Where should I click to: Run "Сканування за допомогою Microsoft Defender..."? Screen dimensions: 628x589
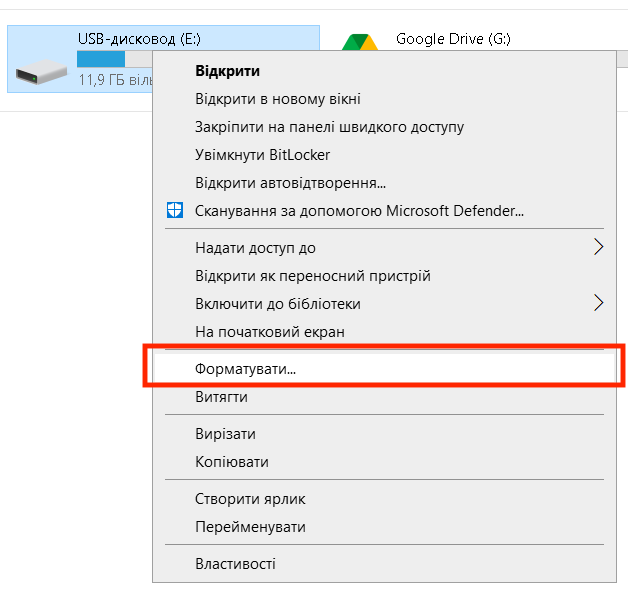click(359, 211)
